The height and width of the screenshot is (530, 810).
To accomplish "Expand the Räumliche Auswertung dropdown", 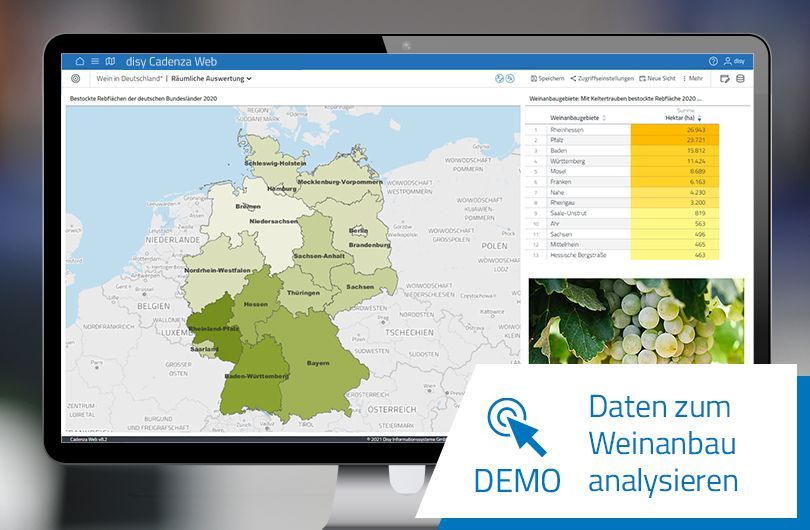I will pyautogui.click(x=211, y=78).
